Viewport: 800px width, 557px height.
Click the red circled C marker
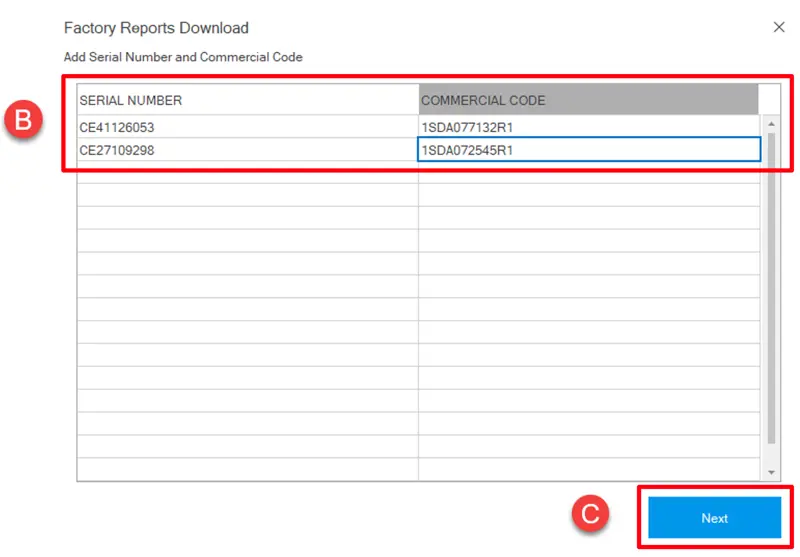click(591, 515)
